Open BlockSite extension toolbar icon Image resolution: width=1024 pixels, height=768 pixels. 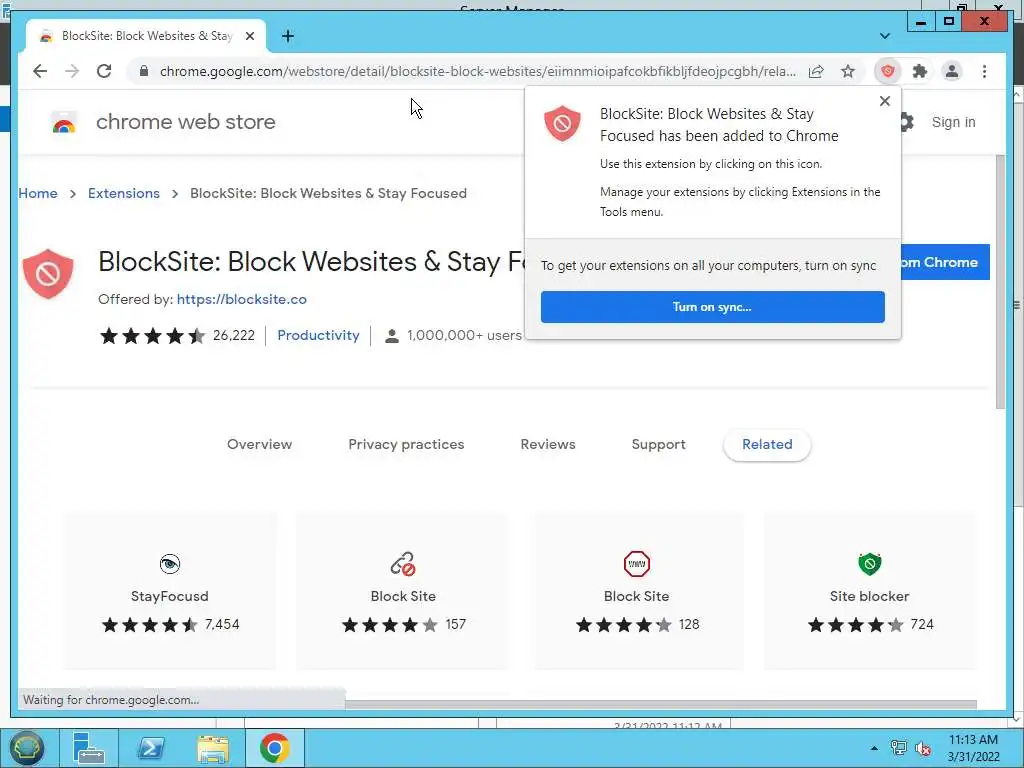(x=888, y=71)
